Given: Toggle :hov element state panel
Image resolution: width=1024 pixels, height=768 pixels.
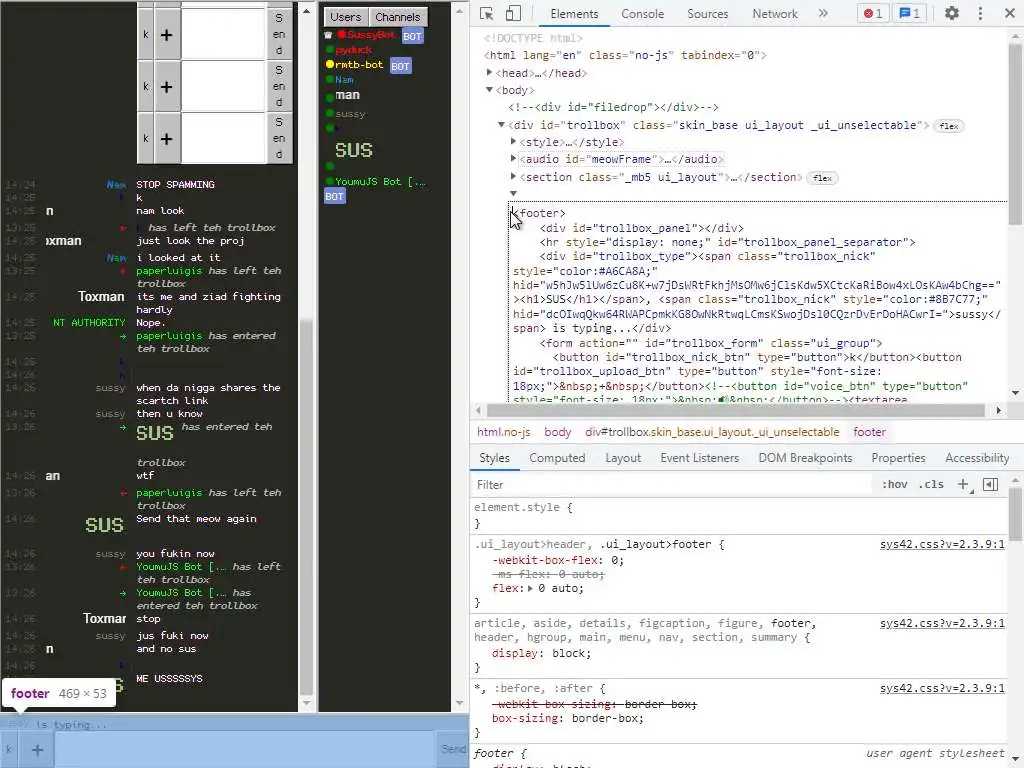Looking at the screenshot, I should (x=894, y=485).
